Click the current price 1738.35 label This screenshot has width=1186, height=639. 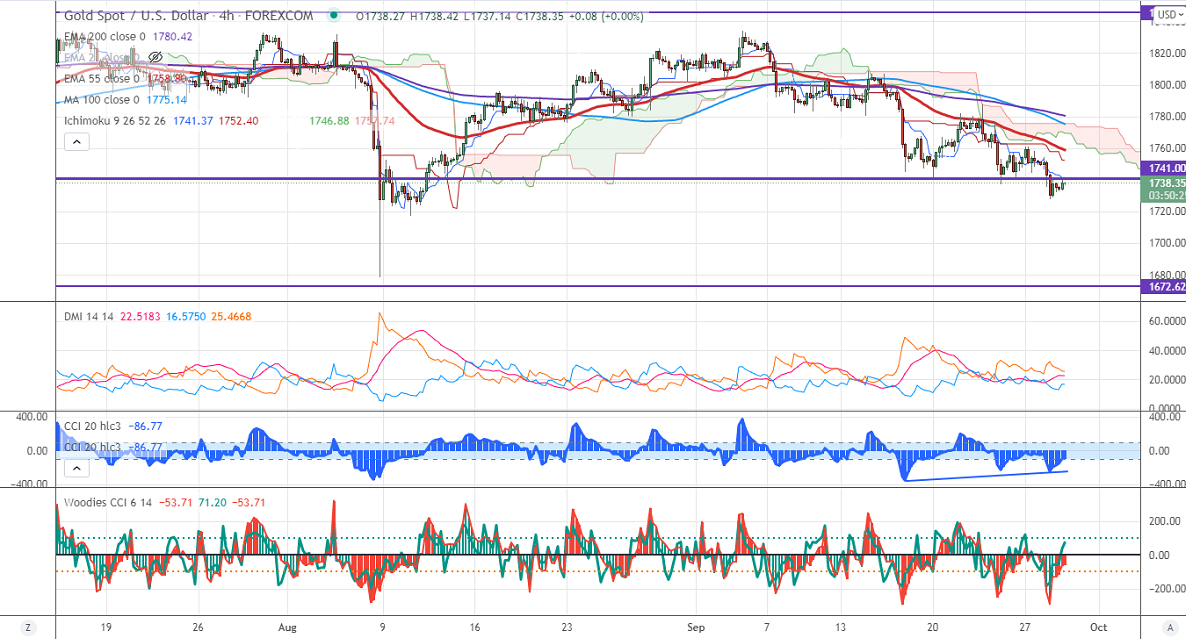[1165, 184]
